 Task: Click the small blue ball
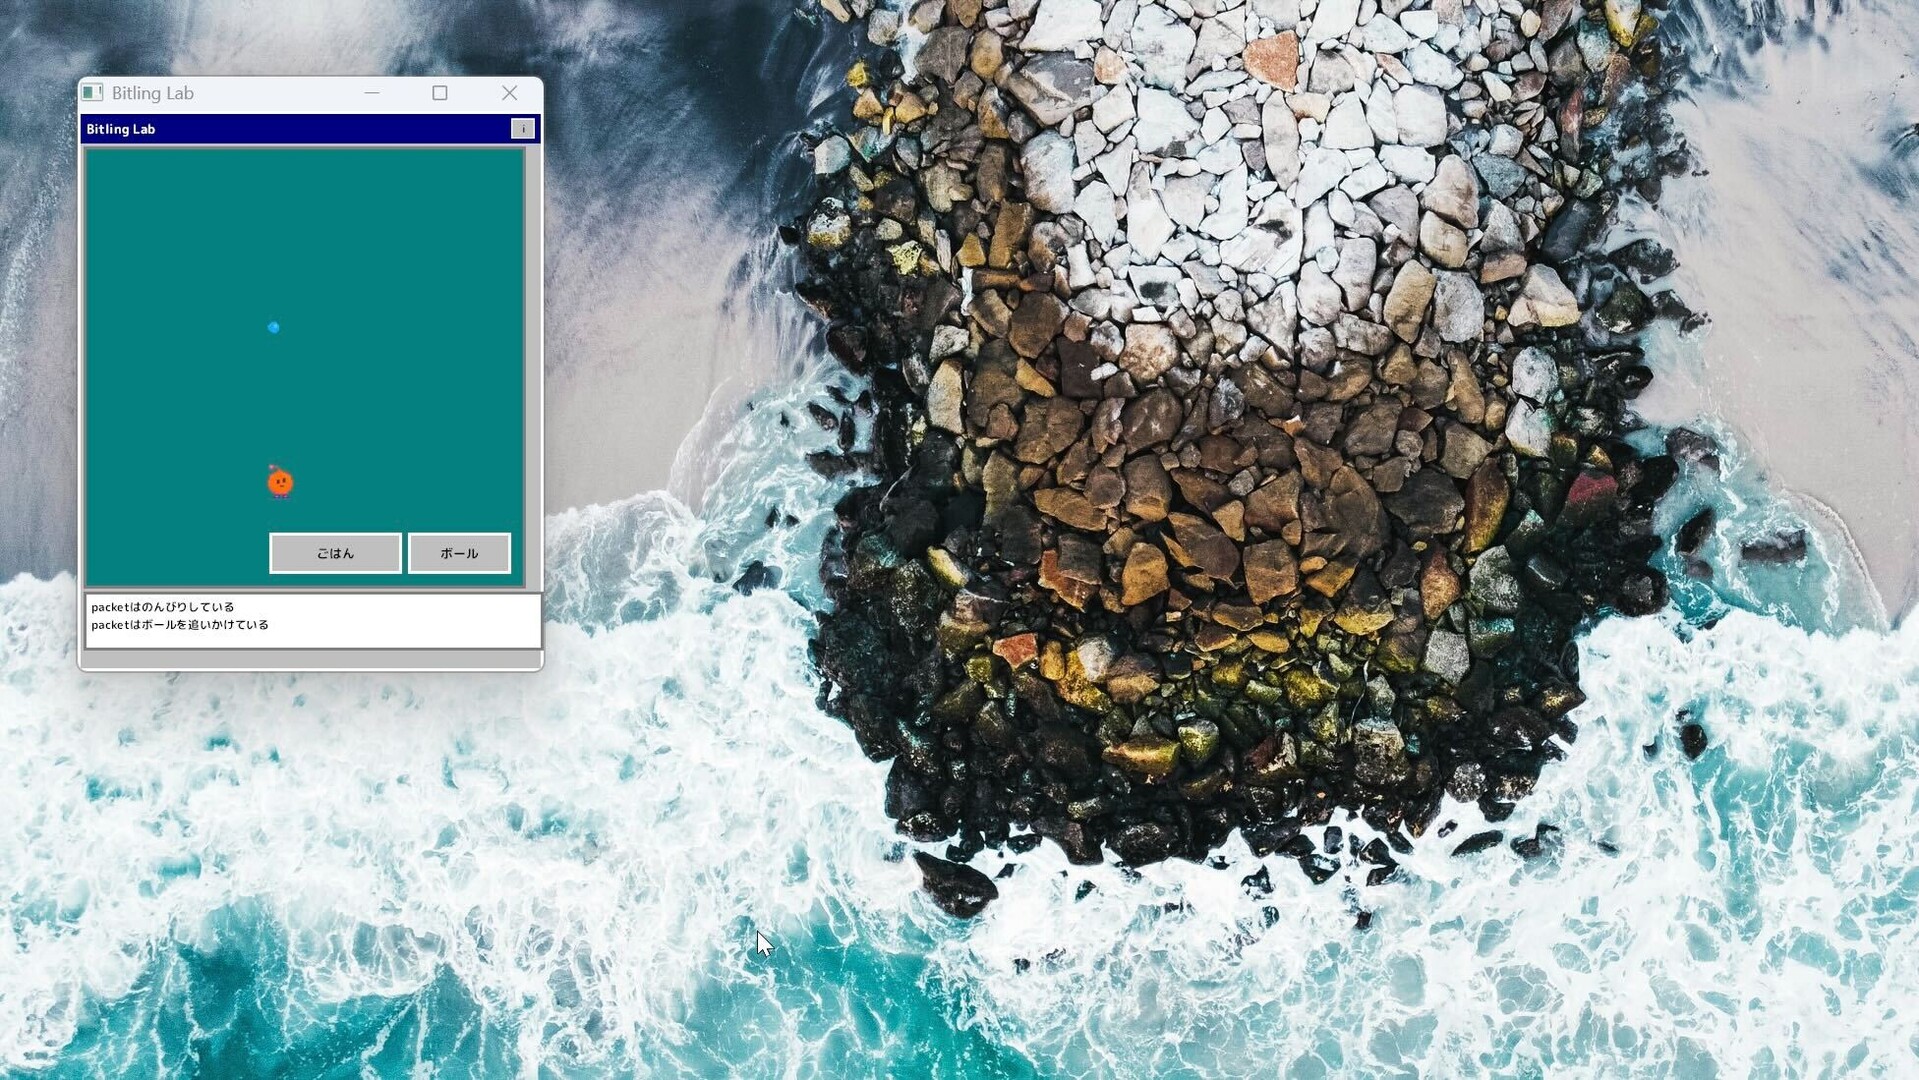click(x=273, y=327)
